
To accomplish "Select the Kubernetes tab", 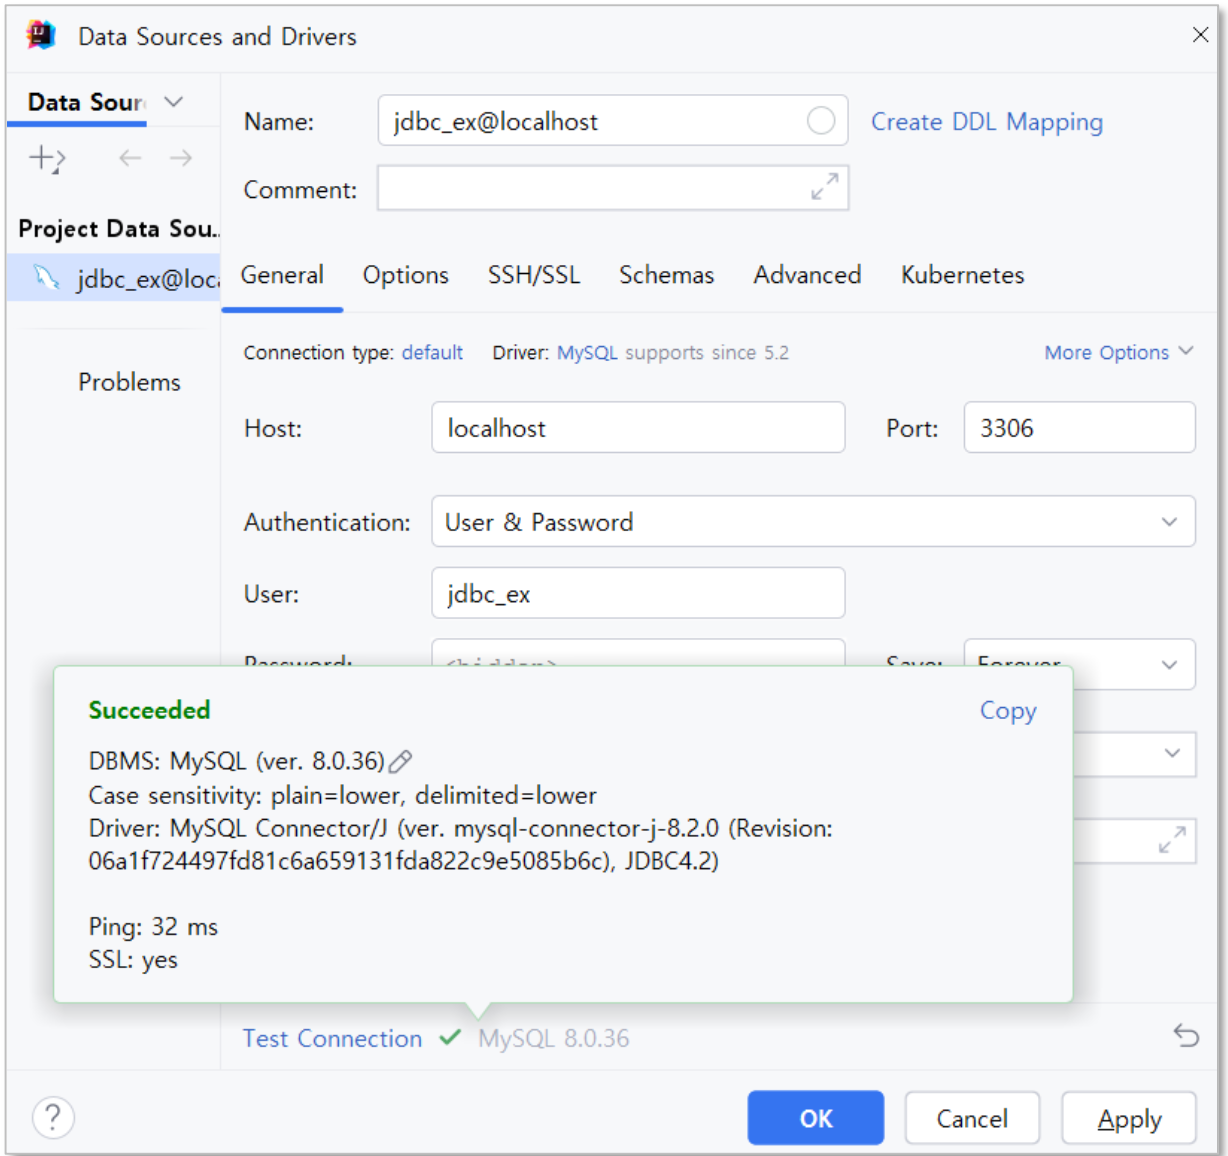I will click(x=962, y=275).
